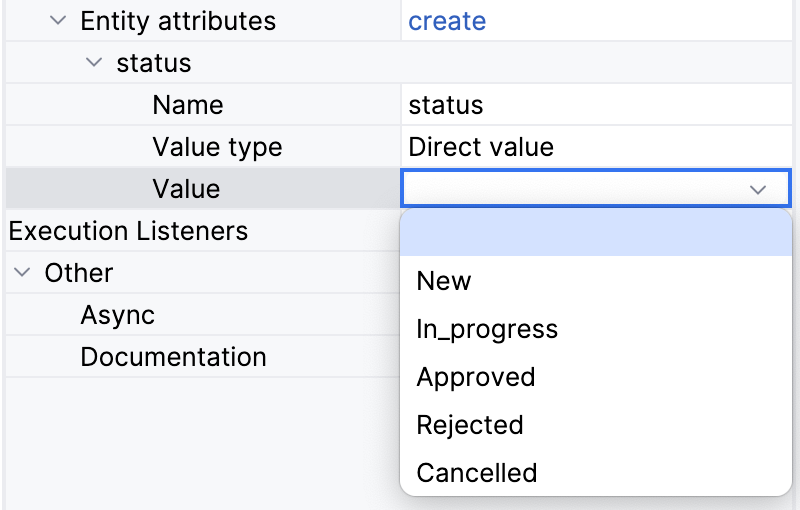Viewport: 800px width, 510px height.
Task: Select the Execution Listeners row
Action: click(128, 231)
